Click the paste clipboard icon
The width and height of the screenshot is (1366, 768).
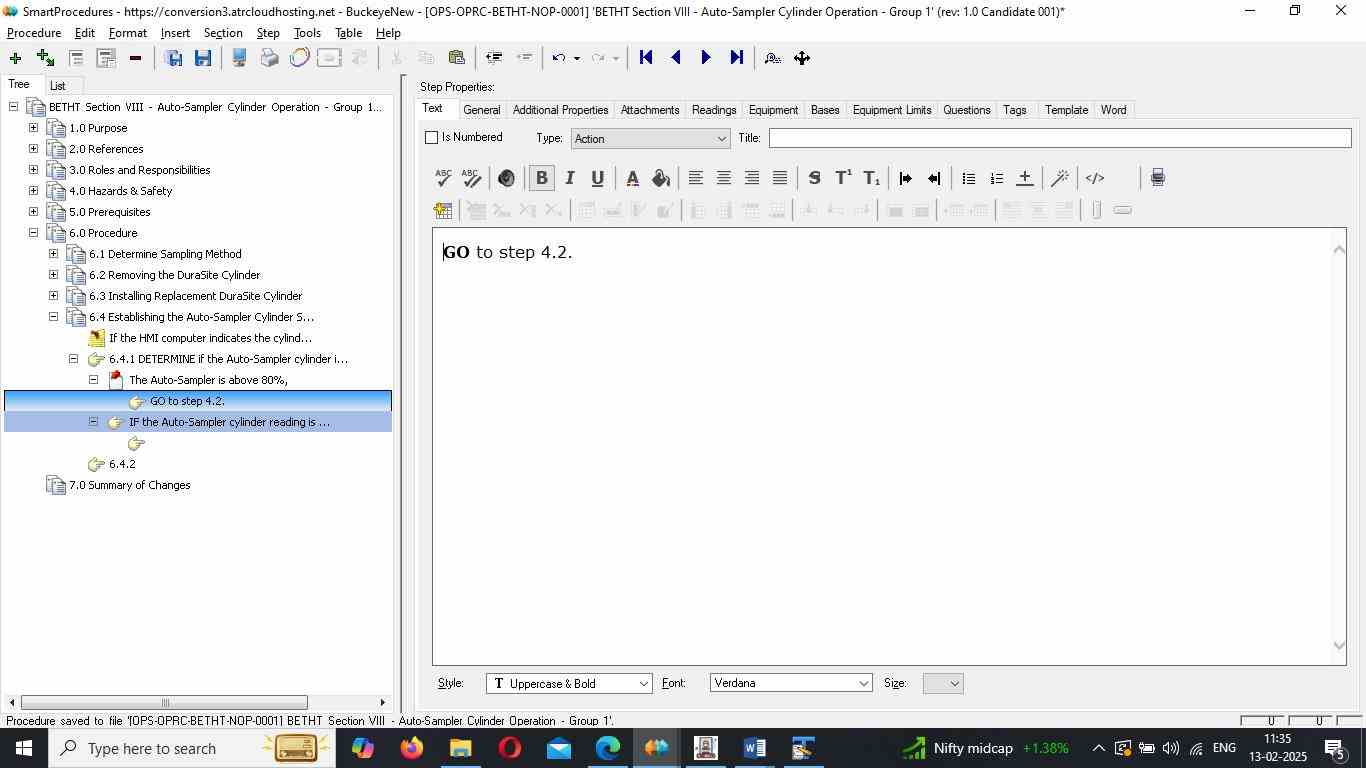[456, 58]
